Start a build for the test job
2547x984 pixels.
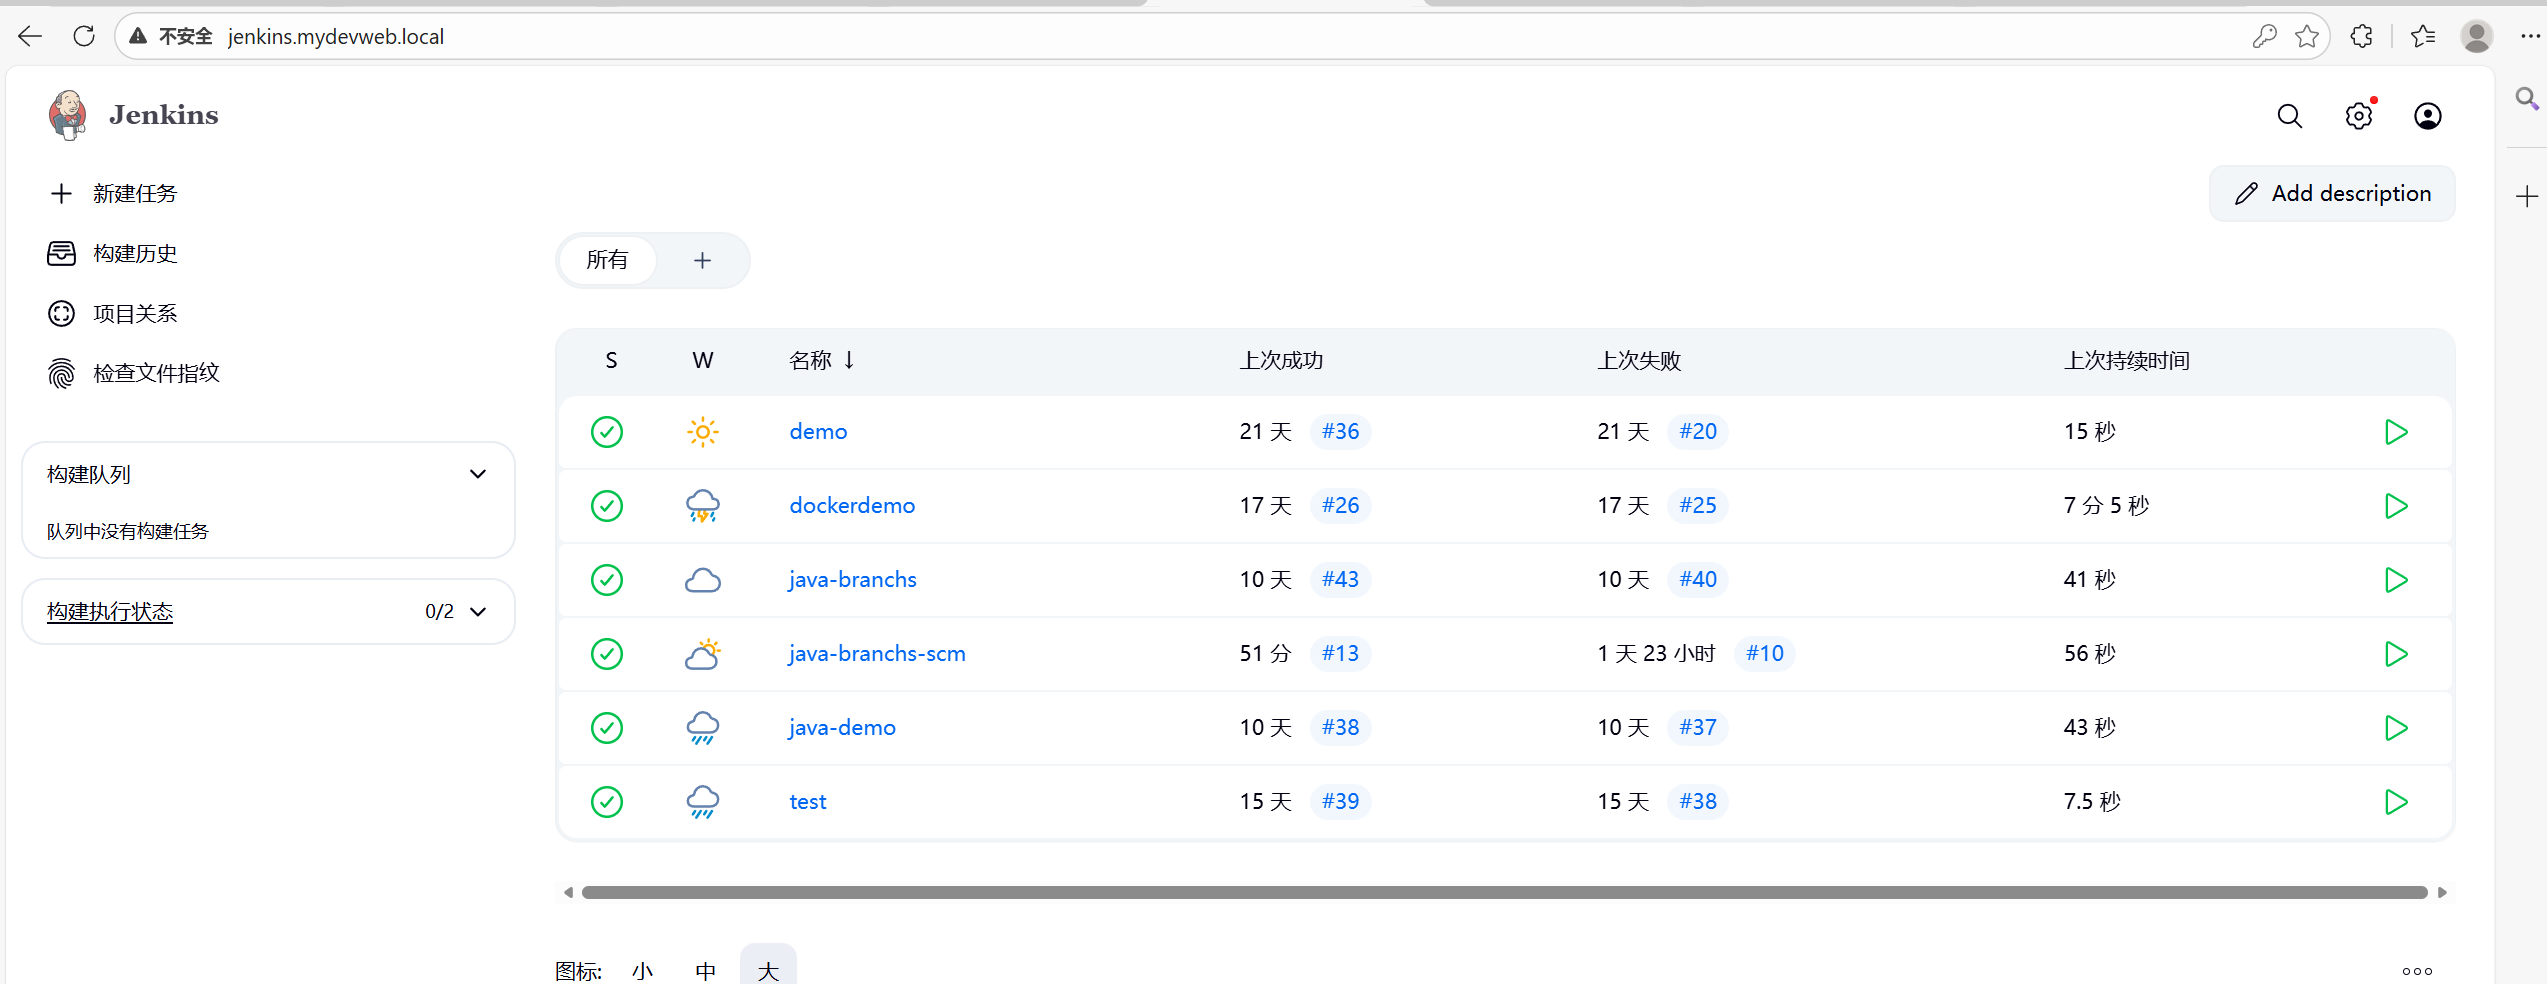coord(2395,802)
